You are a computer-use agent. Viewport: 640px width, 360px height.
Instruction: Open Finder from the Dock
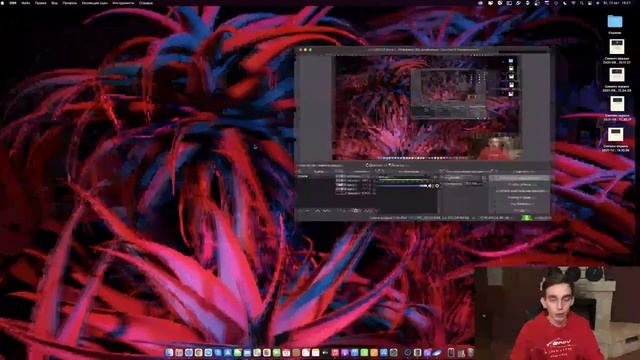click(169, 352)
